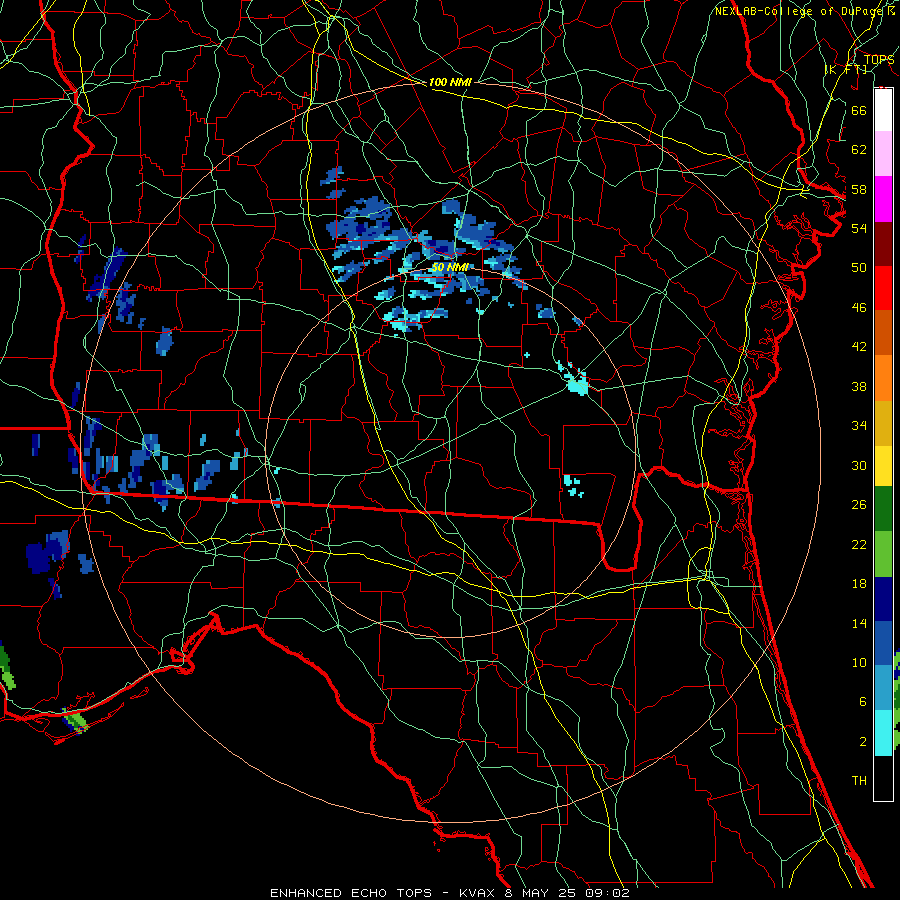Select the "42" legend label
This screenshot has width=900, height=900.
tap(859, 347)
